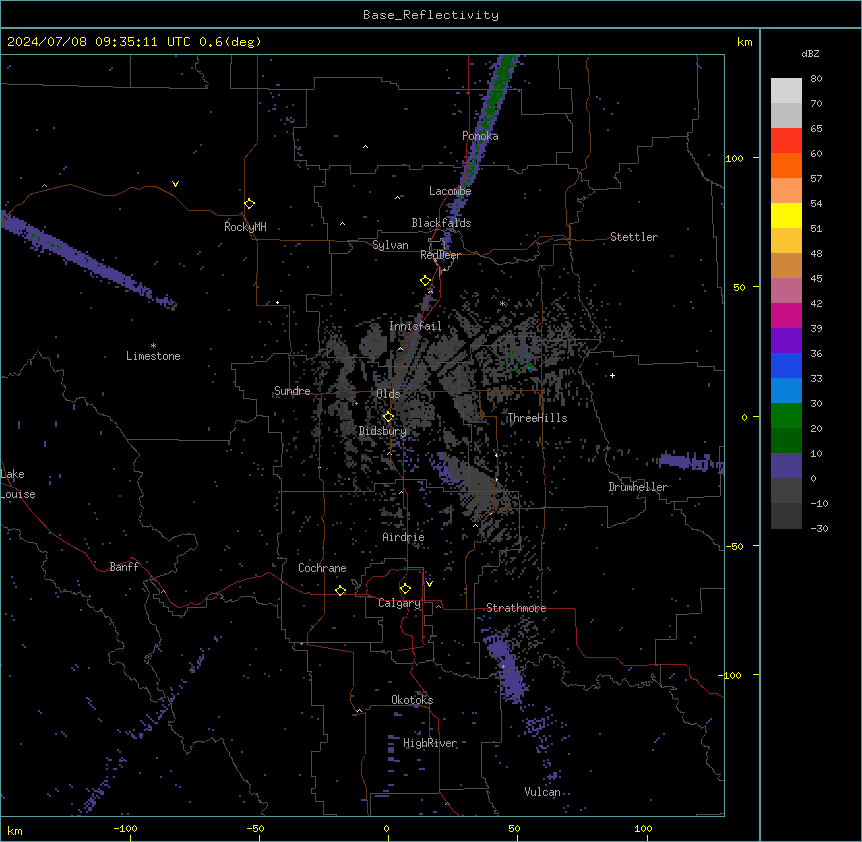Select the Ponoka city label
862x842 pixels.
480,136
